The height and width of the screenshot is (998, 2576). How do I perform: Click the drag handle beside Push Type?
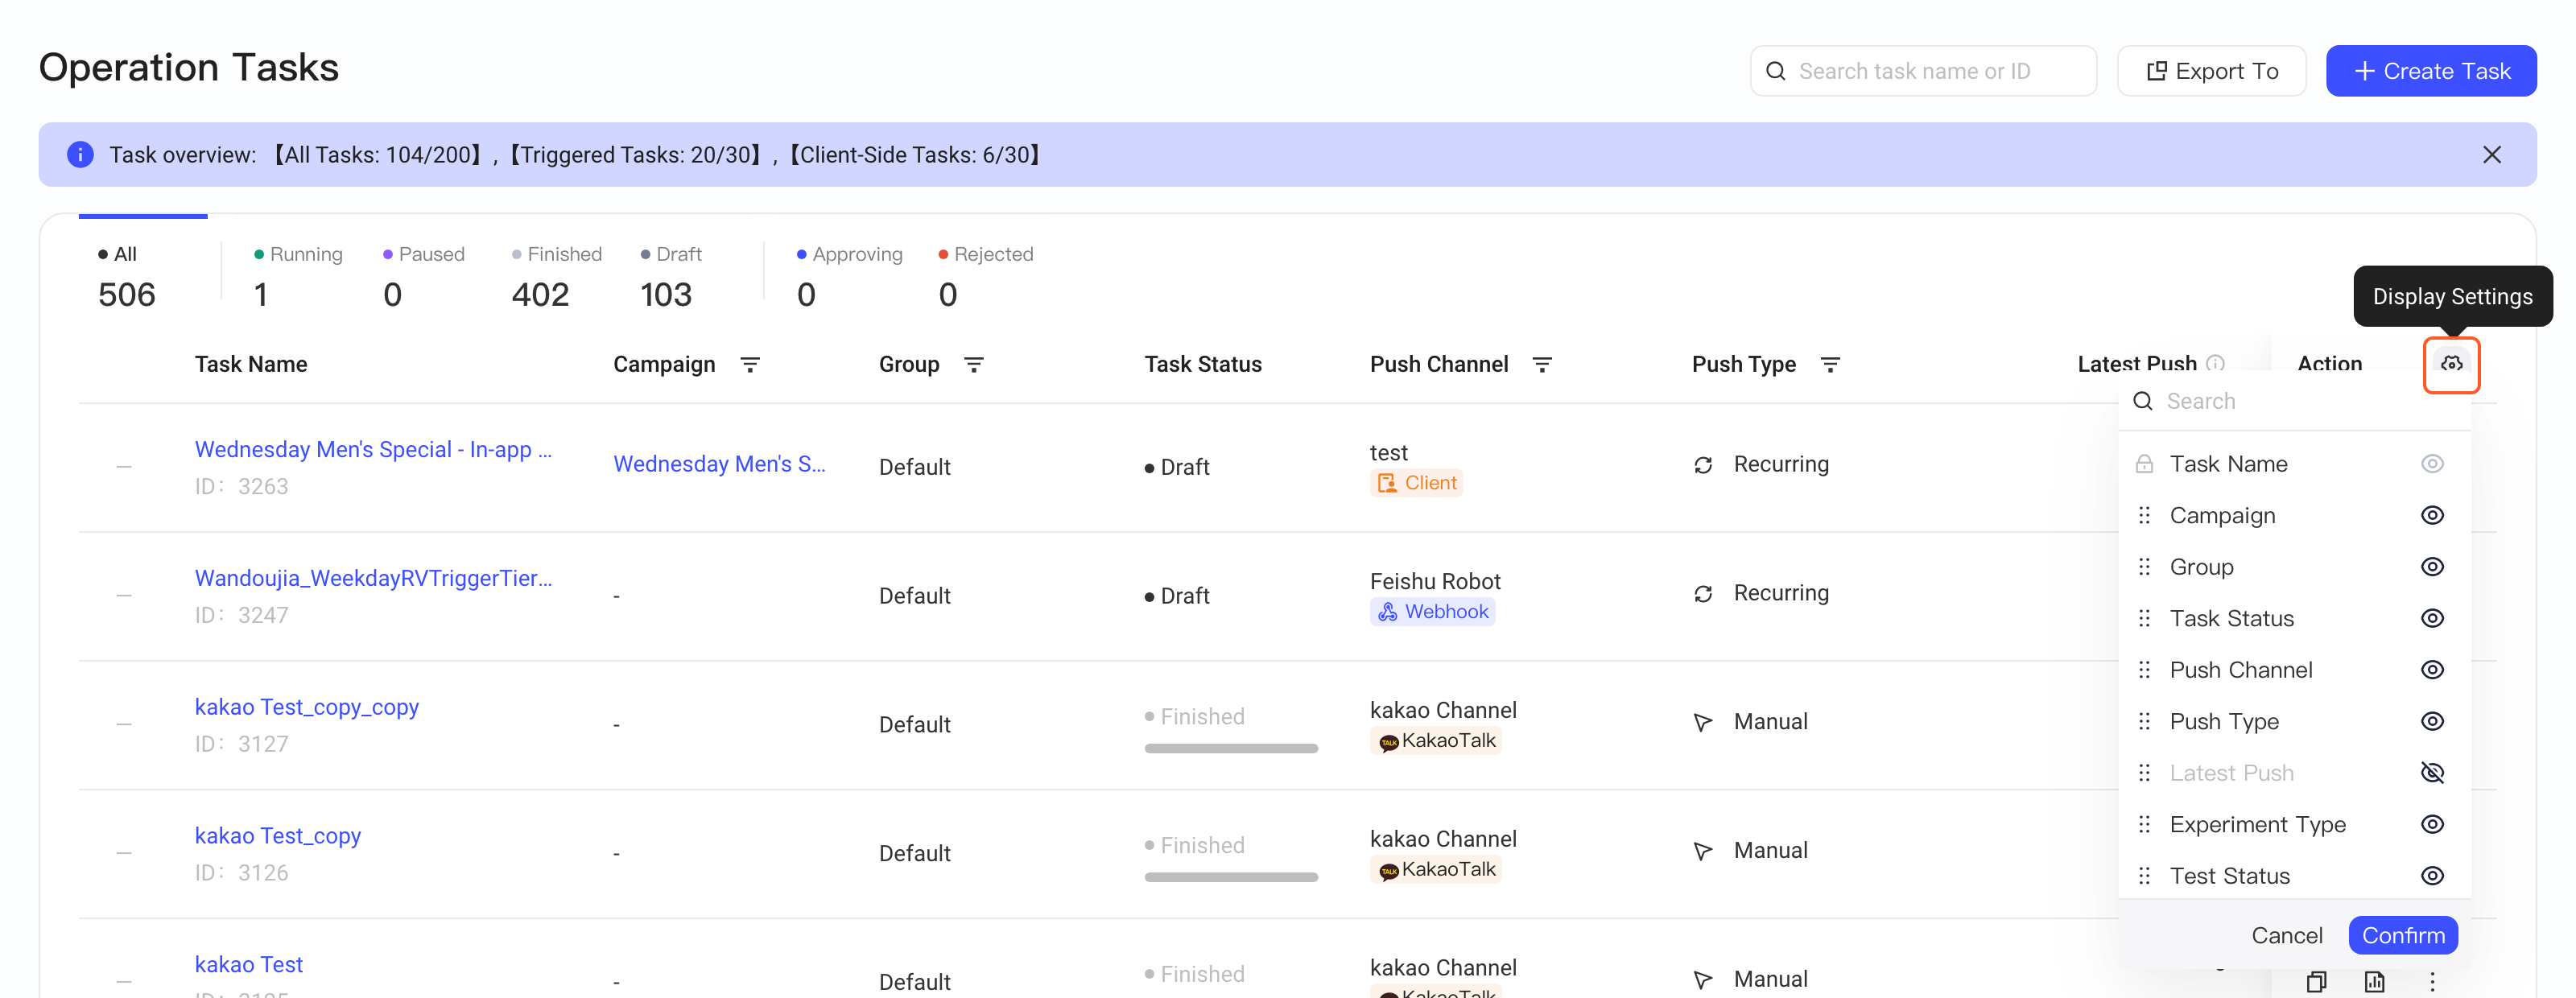pyautogui.click(x=2144, y=722)
